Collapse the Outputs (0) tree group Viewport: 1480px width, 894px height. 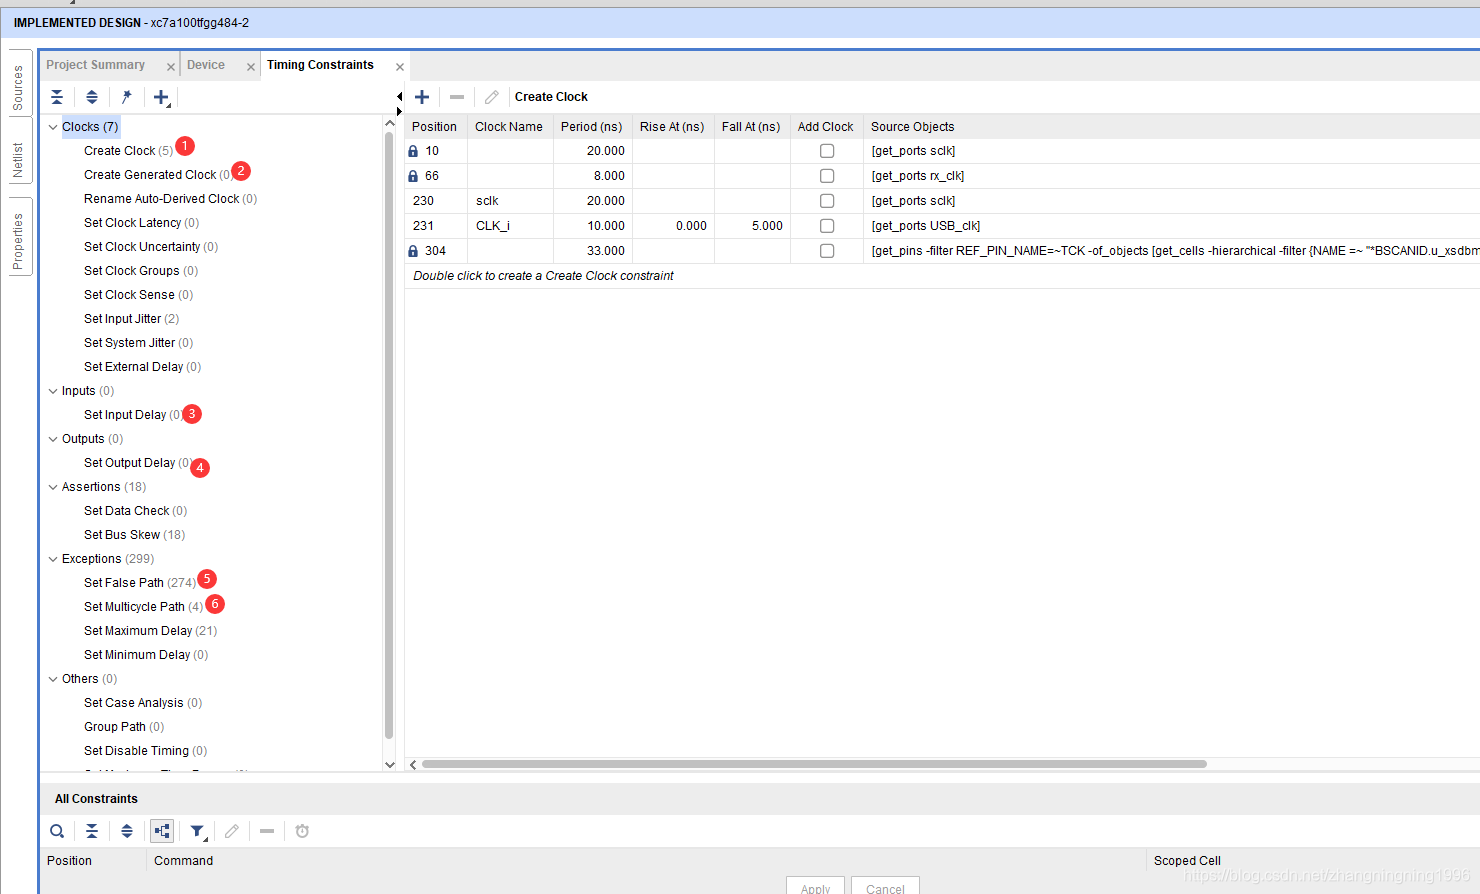tap(53, 439)
